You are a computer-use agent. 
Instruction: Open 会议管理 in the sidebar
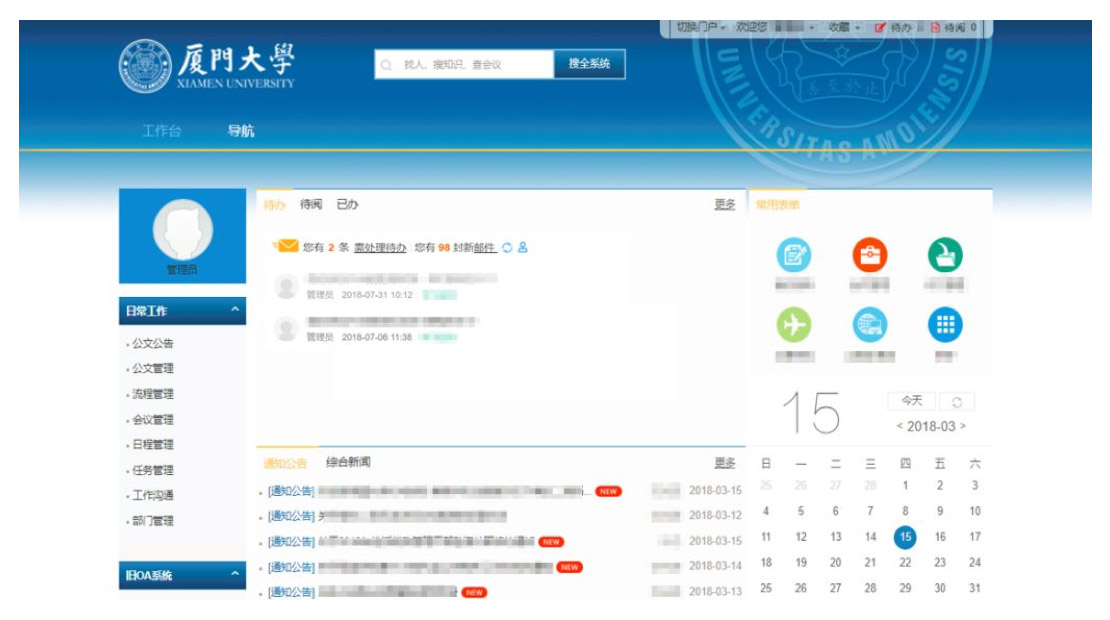click(x=153, y=420)
